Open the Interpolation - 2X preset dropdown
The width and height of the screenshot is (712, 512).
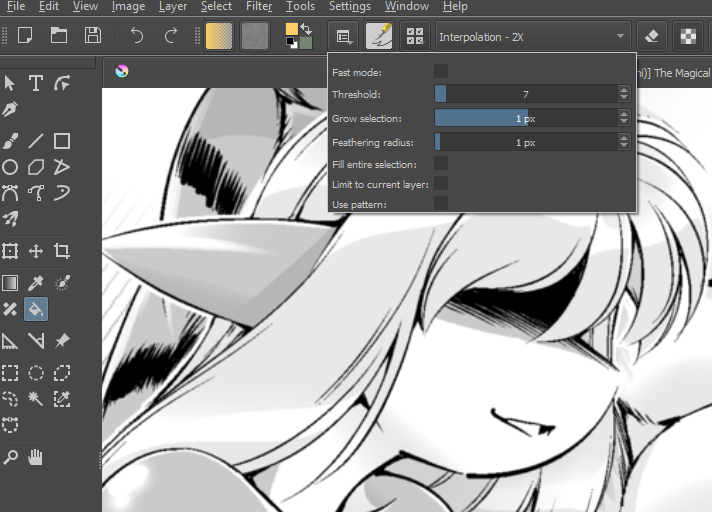532,36
